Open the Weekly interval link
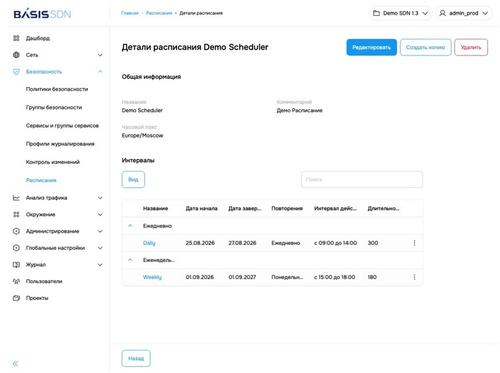The image size is (500, 373). [152, 277]
